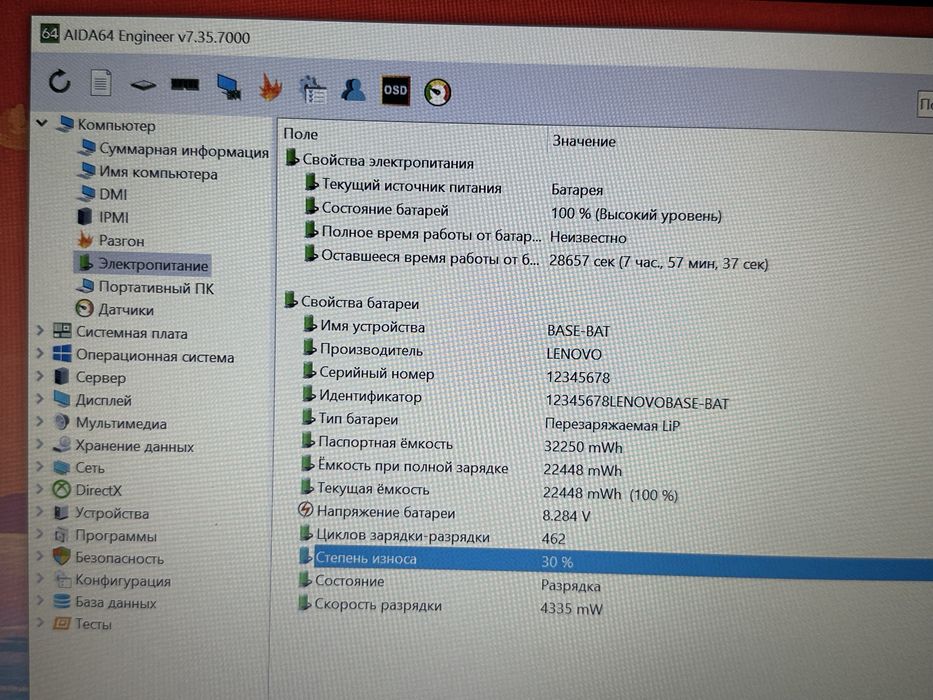Click the Refresh toolbar icon
Image resolution: width=933 pixels, height=700 pixels.
point(59,82)
